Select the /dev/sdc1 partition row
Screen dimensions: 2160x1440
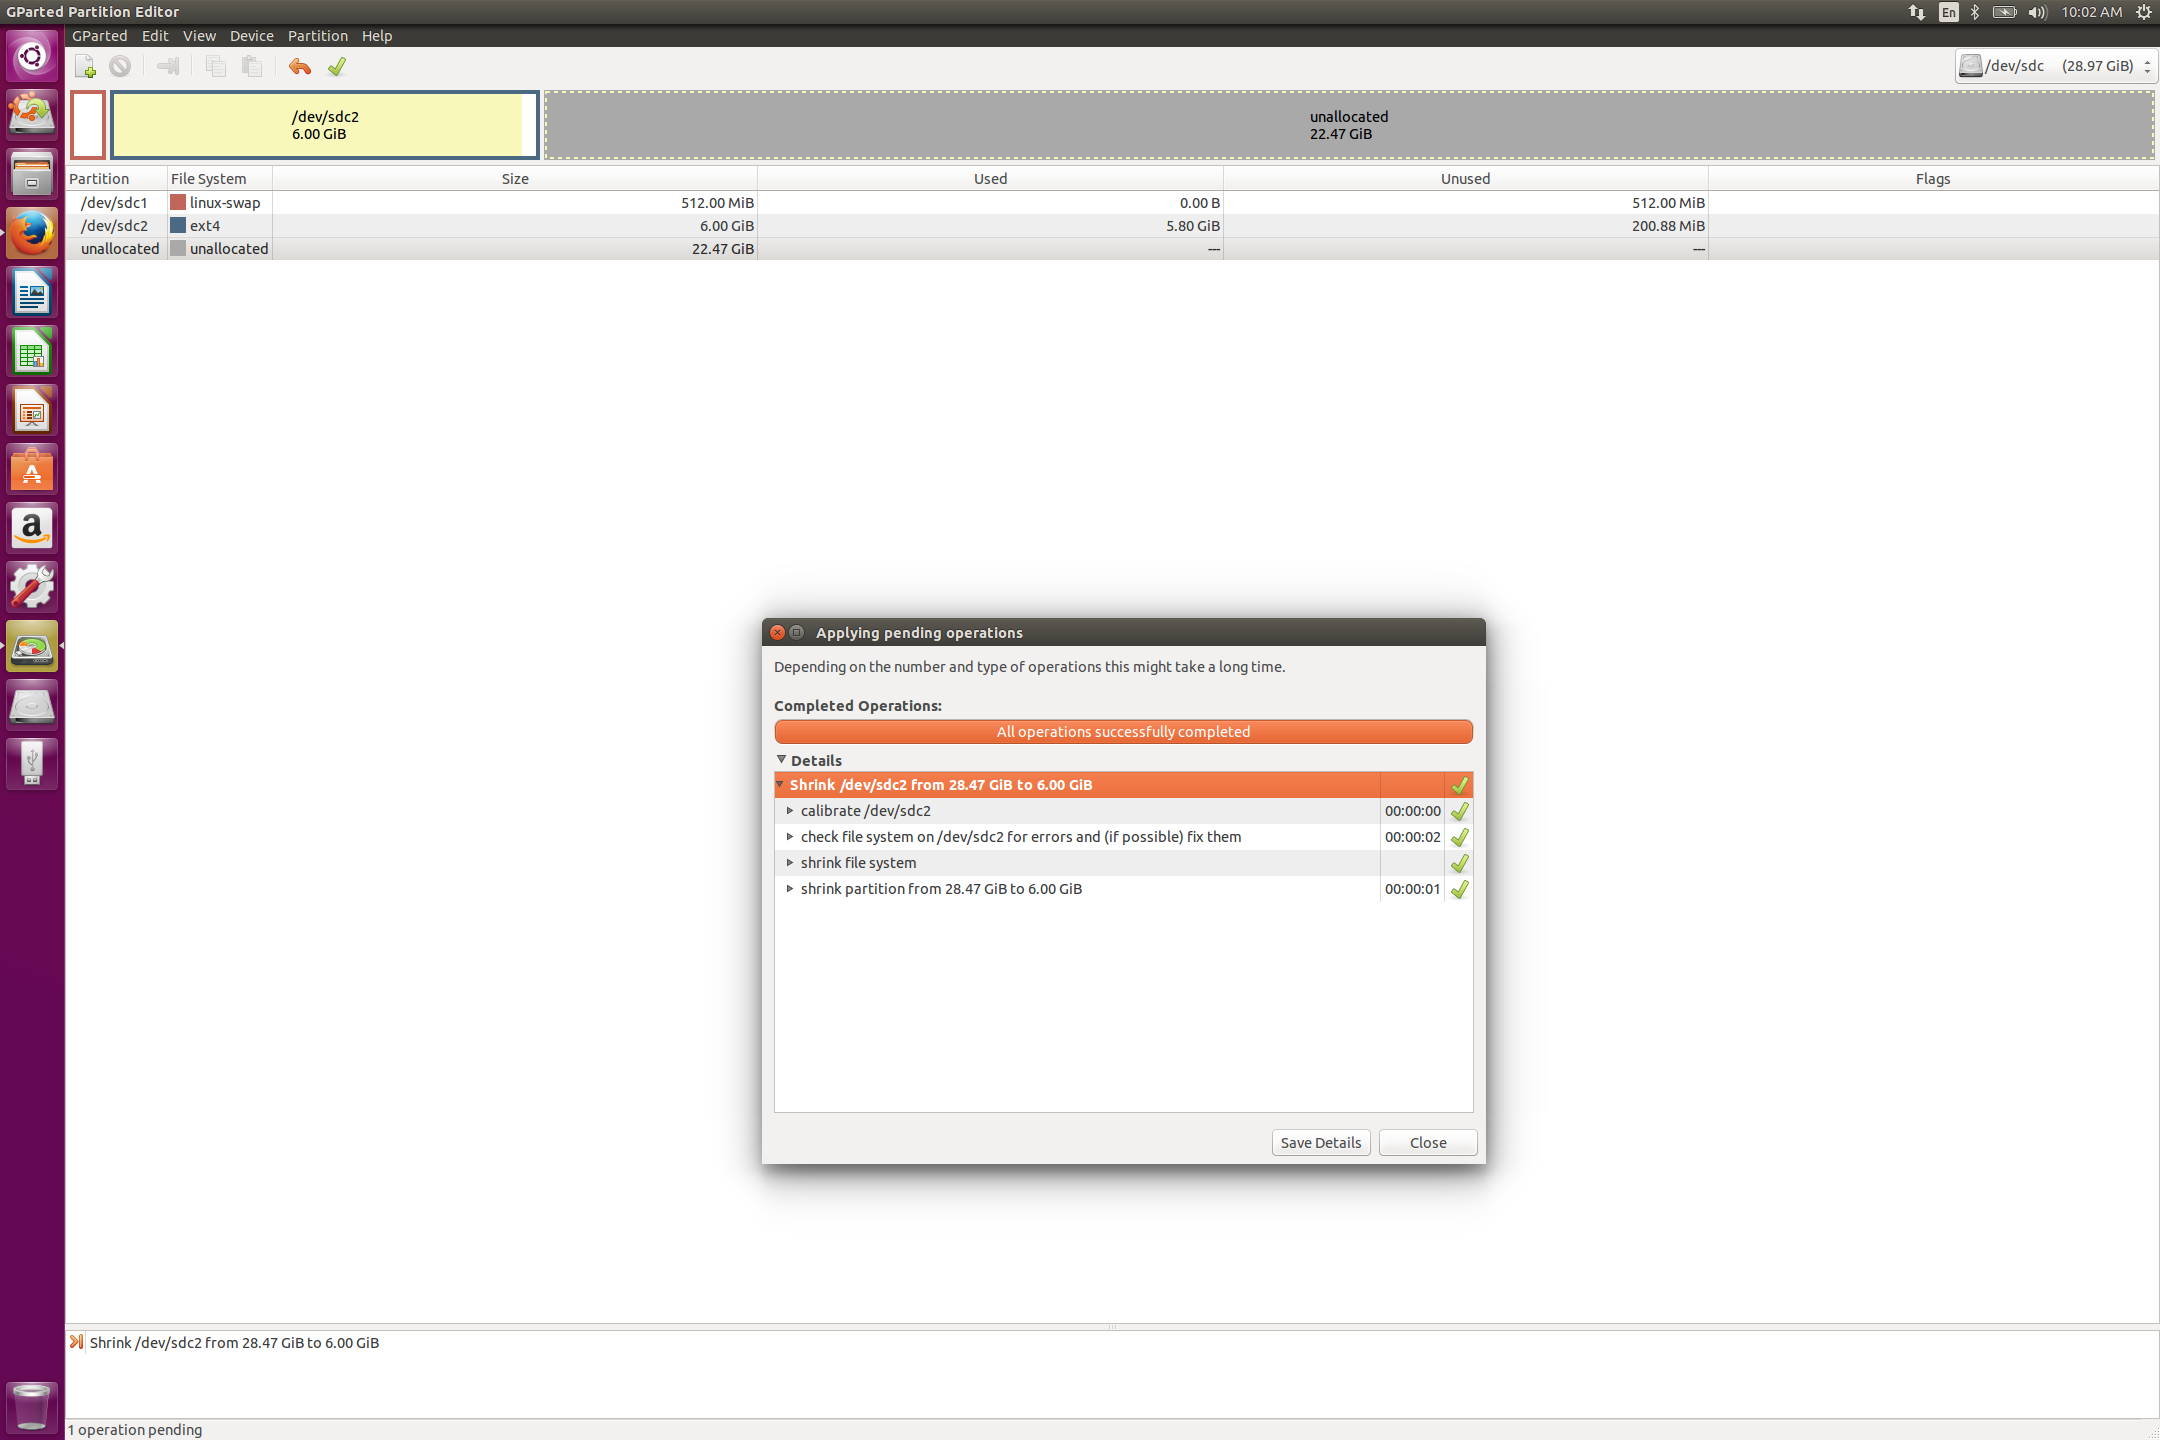pos(114,203)
